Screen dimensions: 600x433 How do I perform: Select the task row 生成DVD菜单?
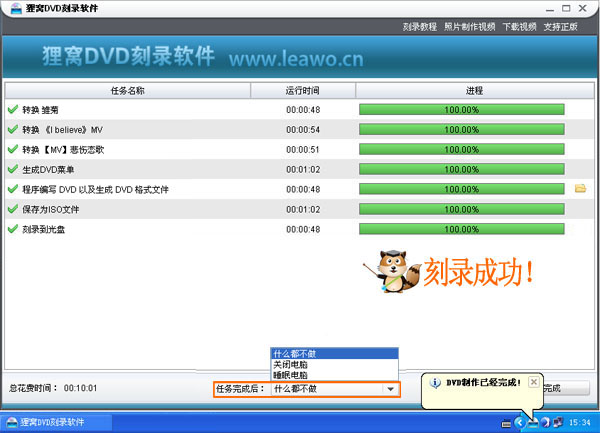pos(300,169)
